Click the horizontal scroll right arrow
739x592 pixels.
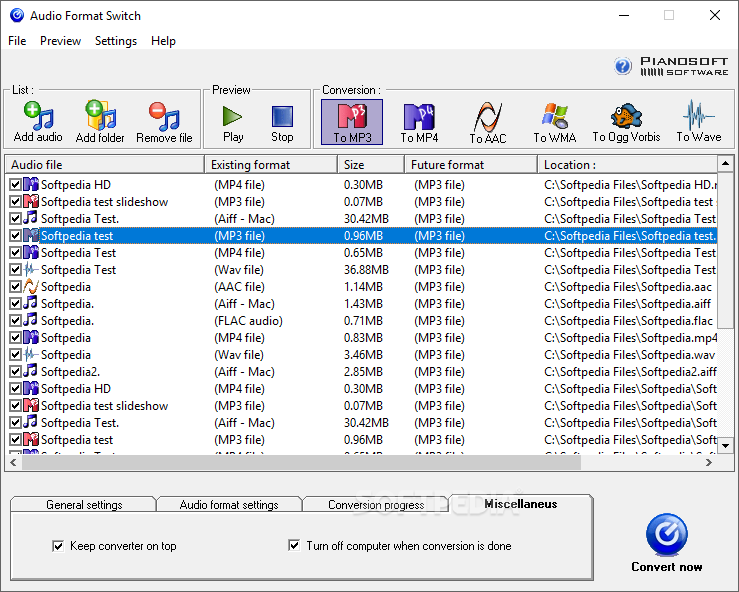pos(709,463)
